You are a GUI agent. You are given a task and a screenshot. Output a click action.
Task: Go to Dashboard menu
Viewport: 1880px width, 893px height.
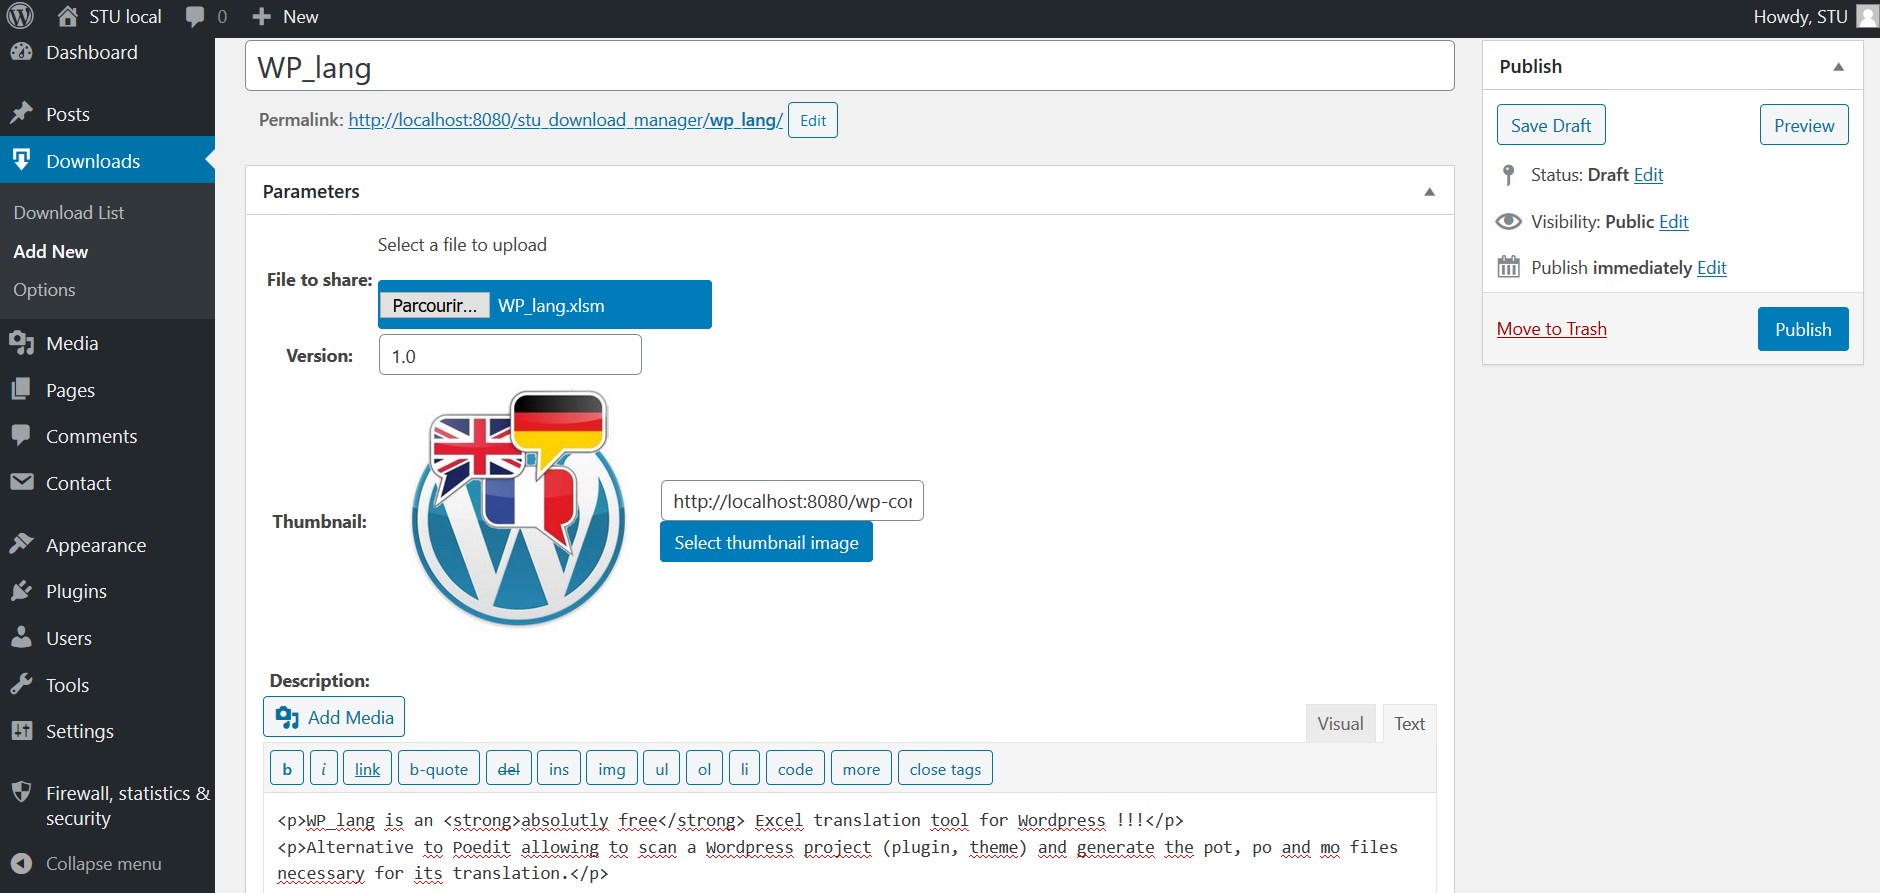(92, 52)
